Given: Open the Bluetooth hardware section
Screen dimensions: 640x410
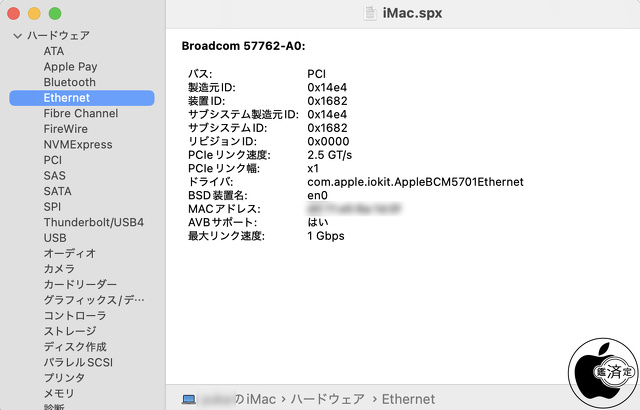Looking at the screenshot, I should coord(70,82).
